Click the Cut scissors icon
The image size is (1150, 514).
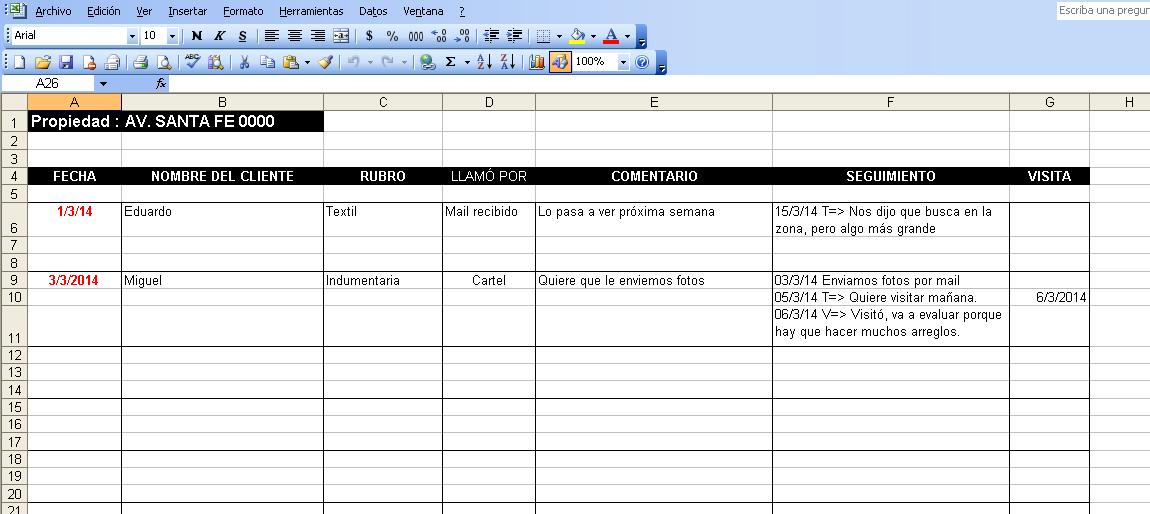click(244, 62)
